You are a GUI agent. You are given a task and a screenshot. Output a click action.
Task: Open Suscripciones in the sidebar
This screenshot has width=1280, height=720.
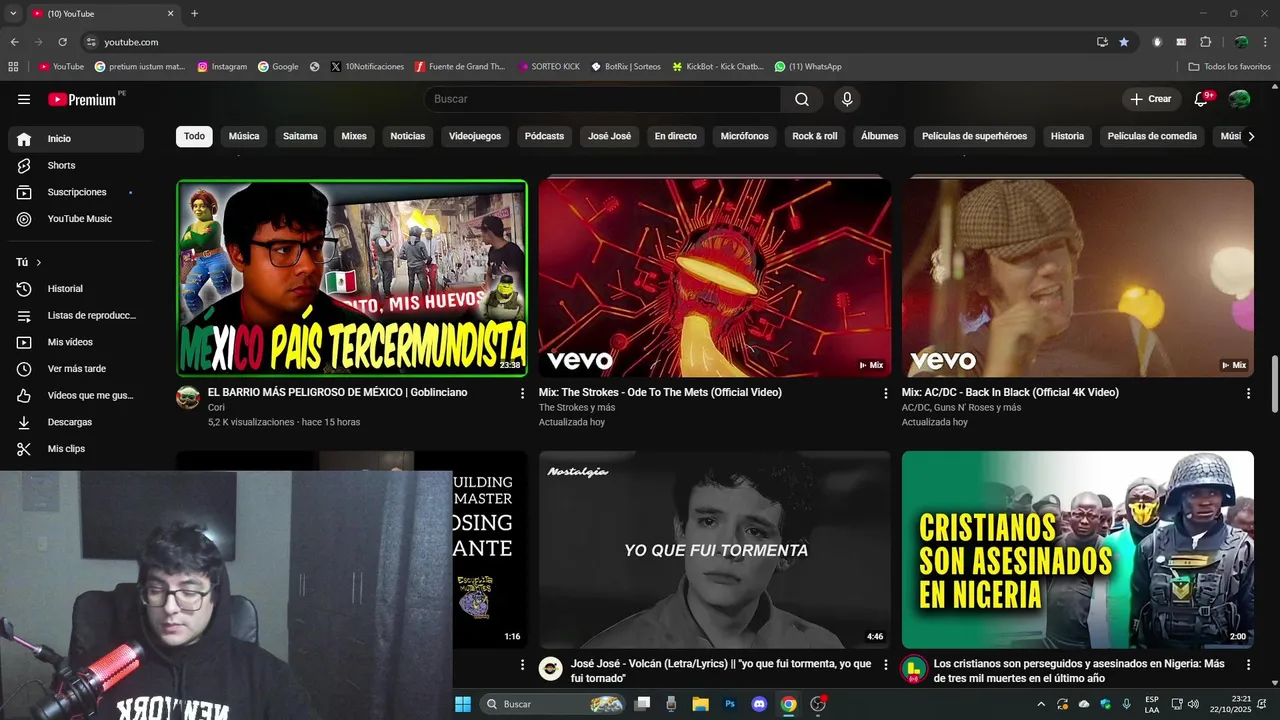[76, 192]
